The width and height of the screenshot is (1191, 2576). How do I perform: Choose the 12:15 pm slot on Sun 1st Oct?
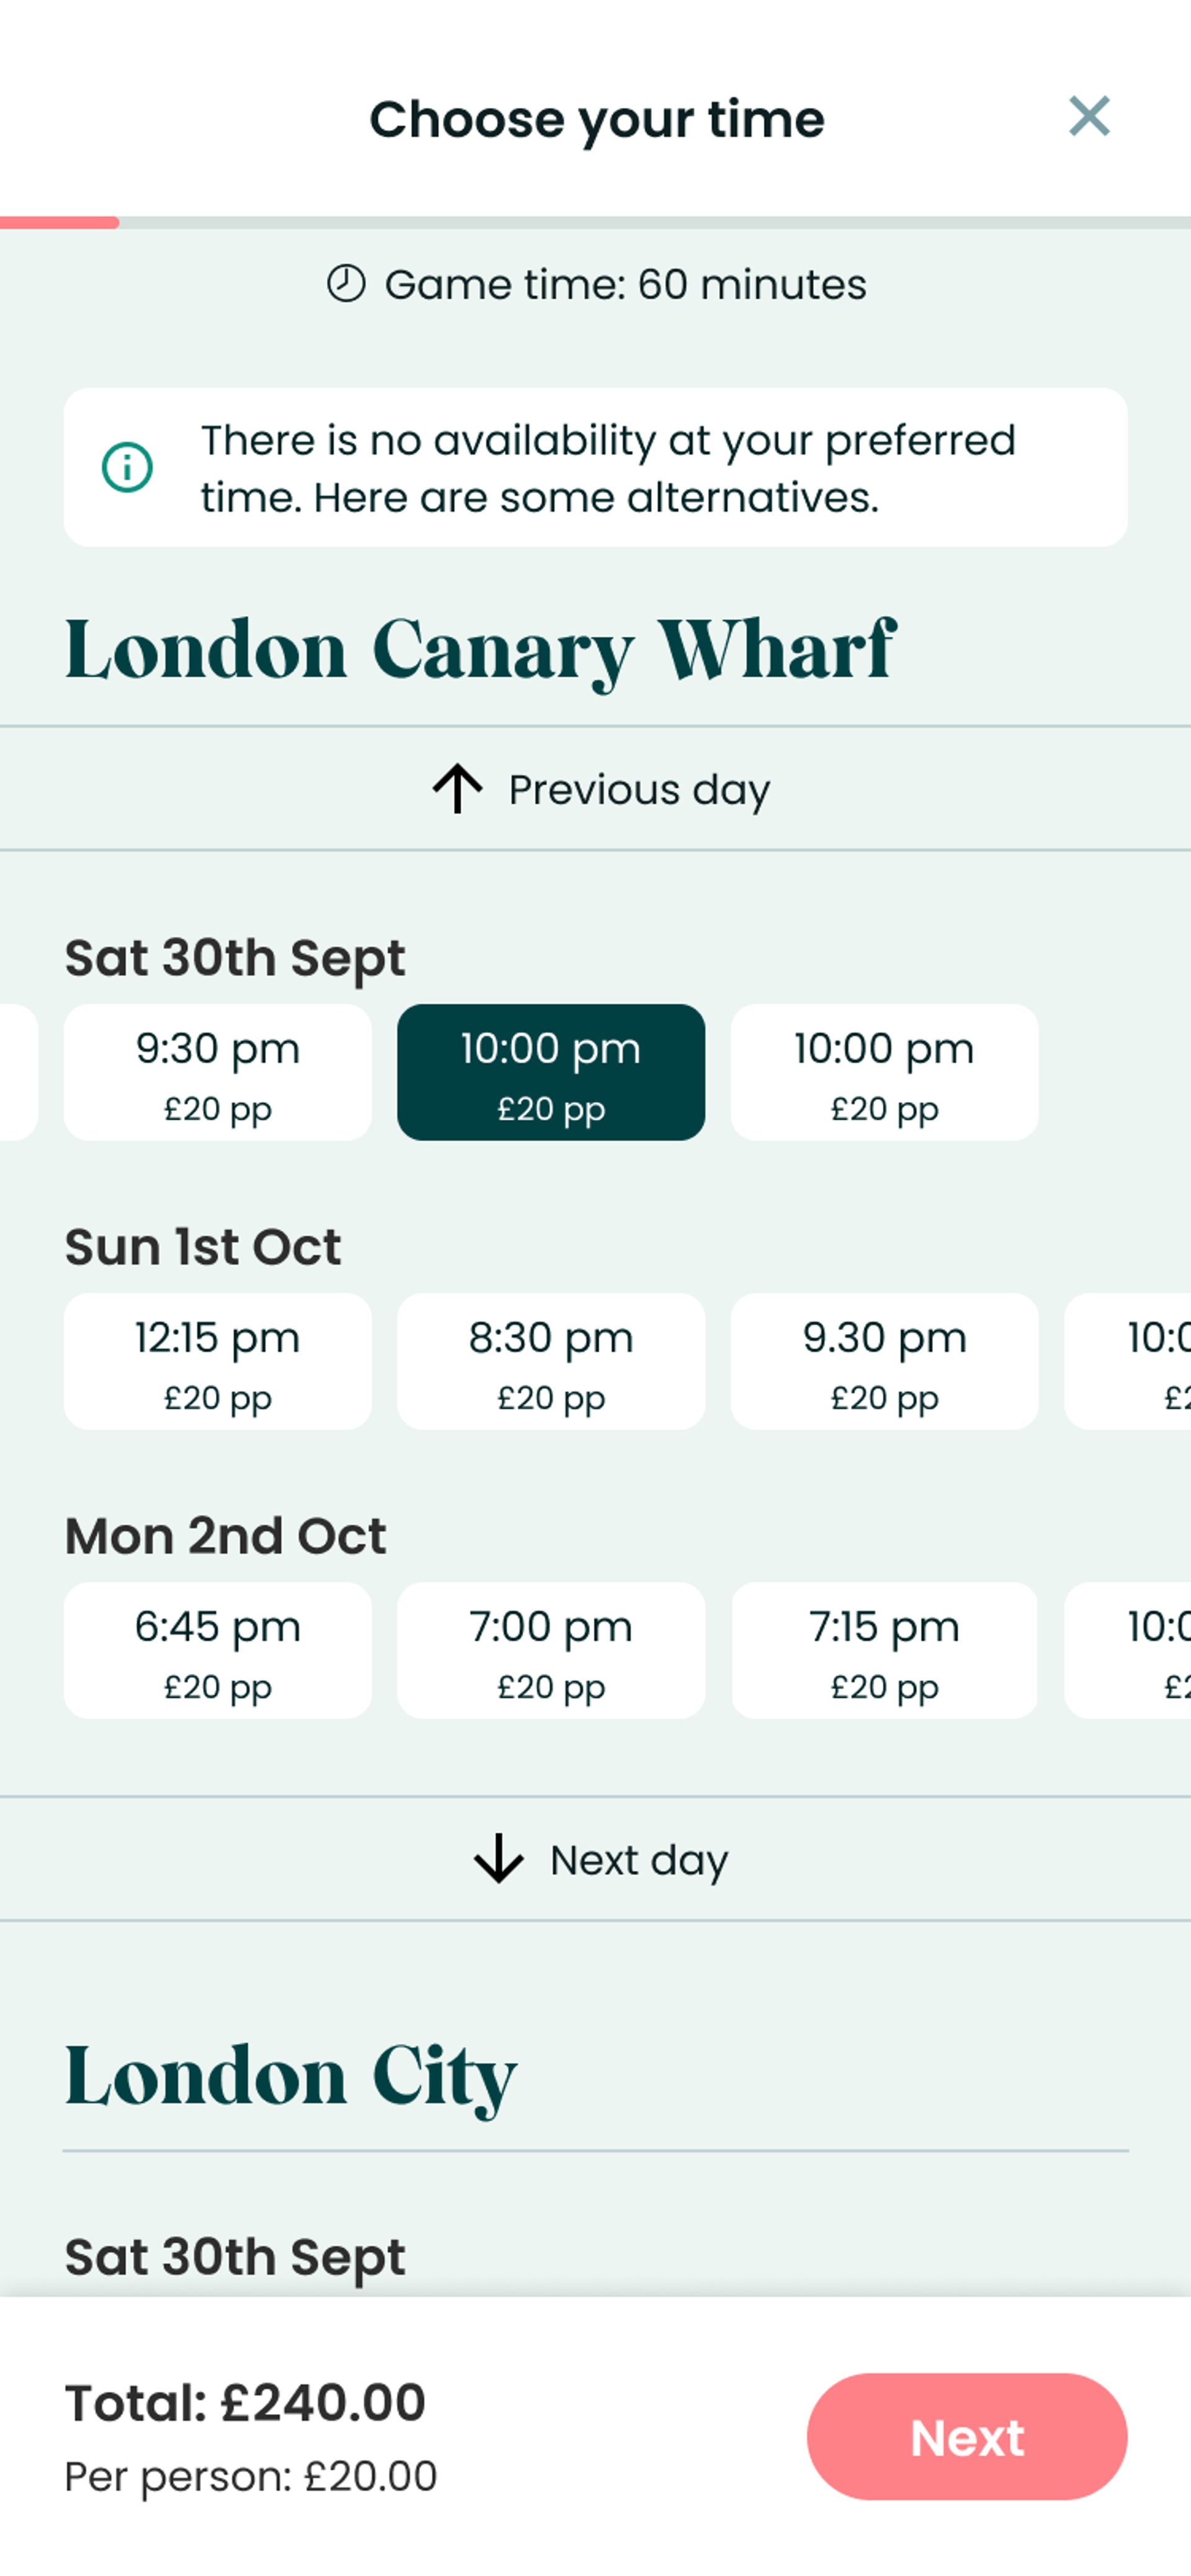click(217, 1361)
